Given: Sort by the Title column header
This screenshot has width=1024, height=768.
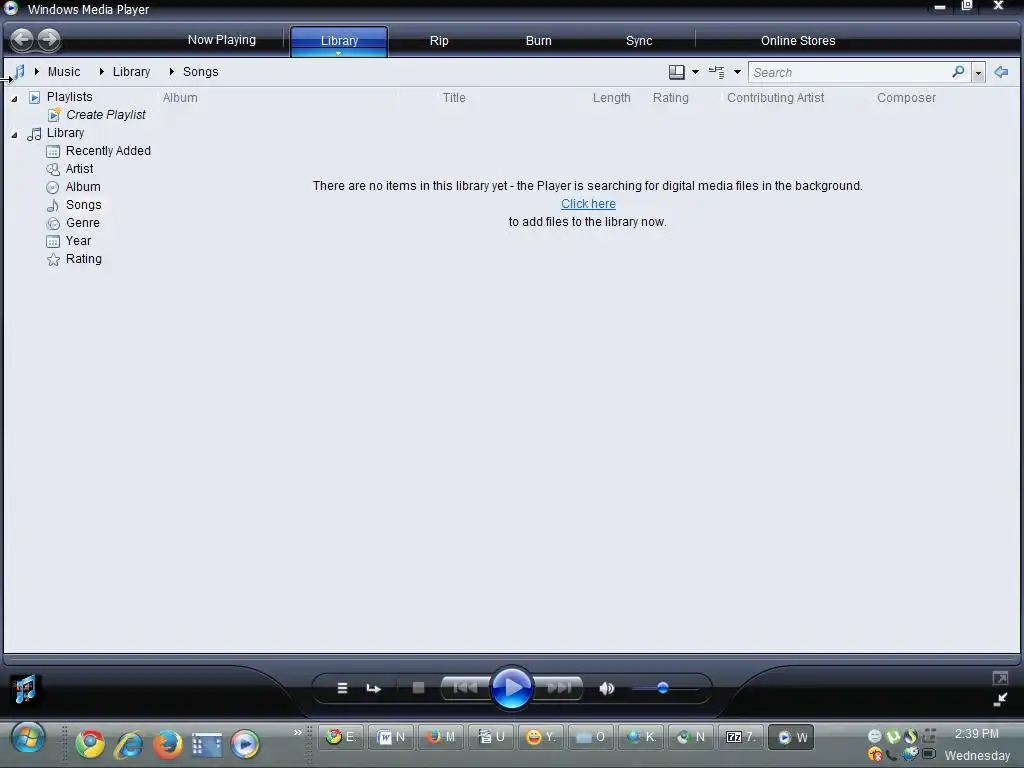Looking at the screenshot, I should [454, 98].
